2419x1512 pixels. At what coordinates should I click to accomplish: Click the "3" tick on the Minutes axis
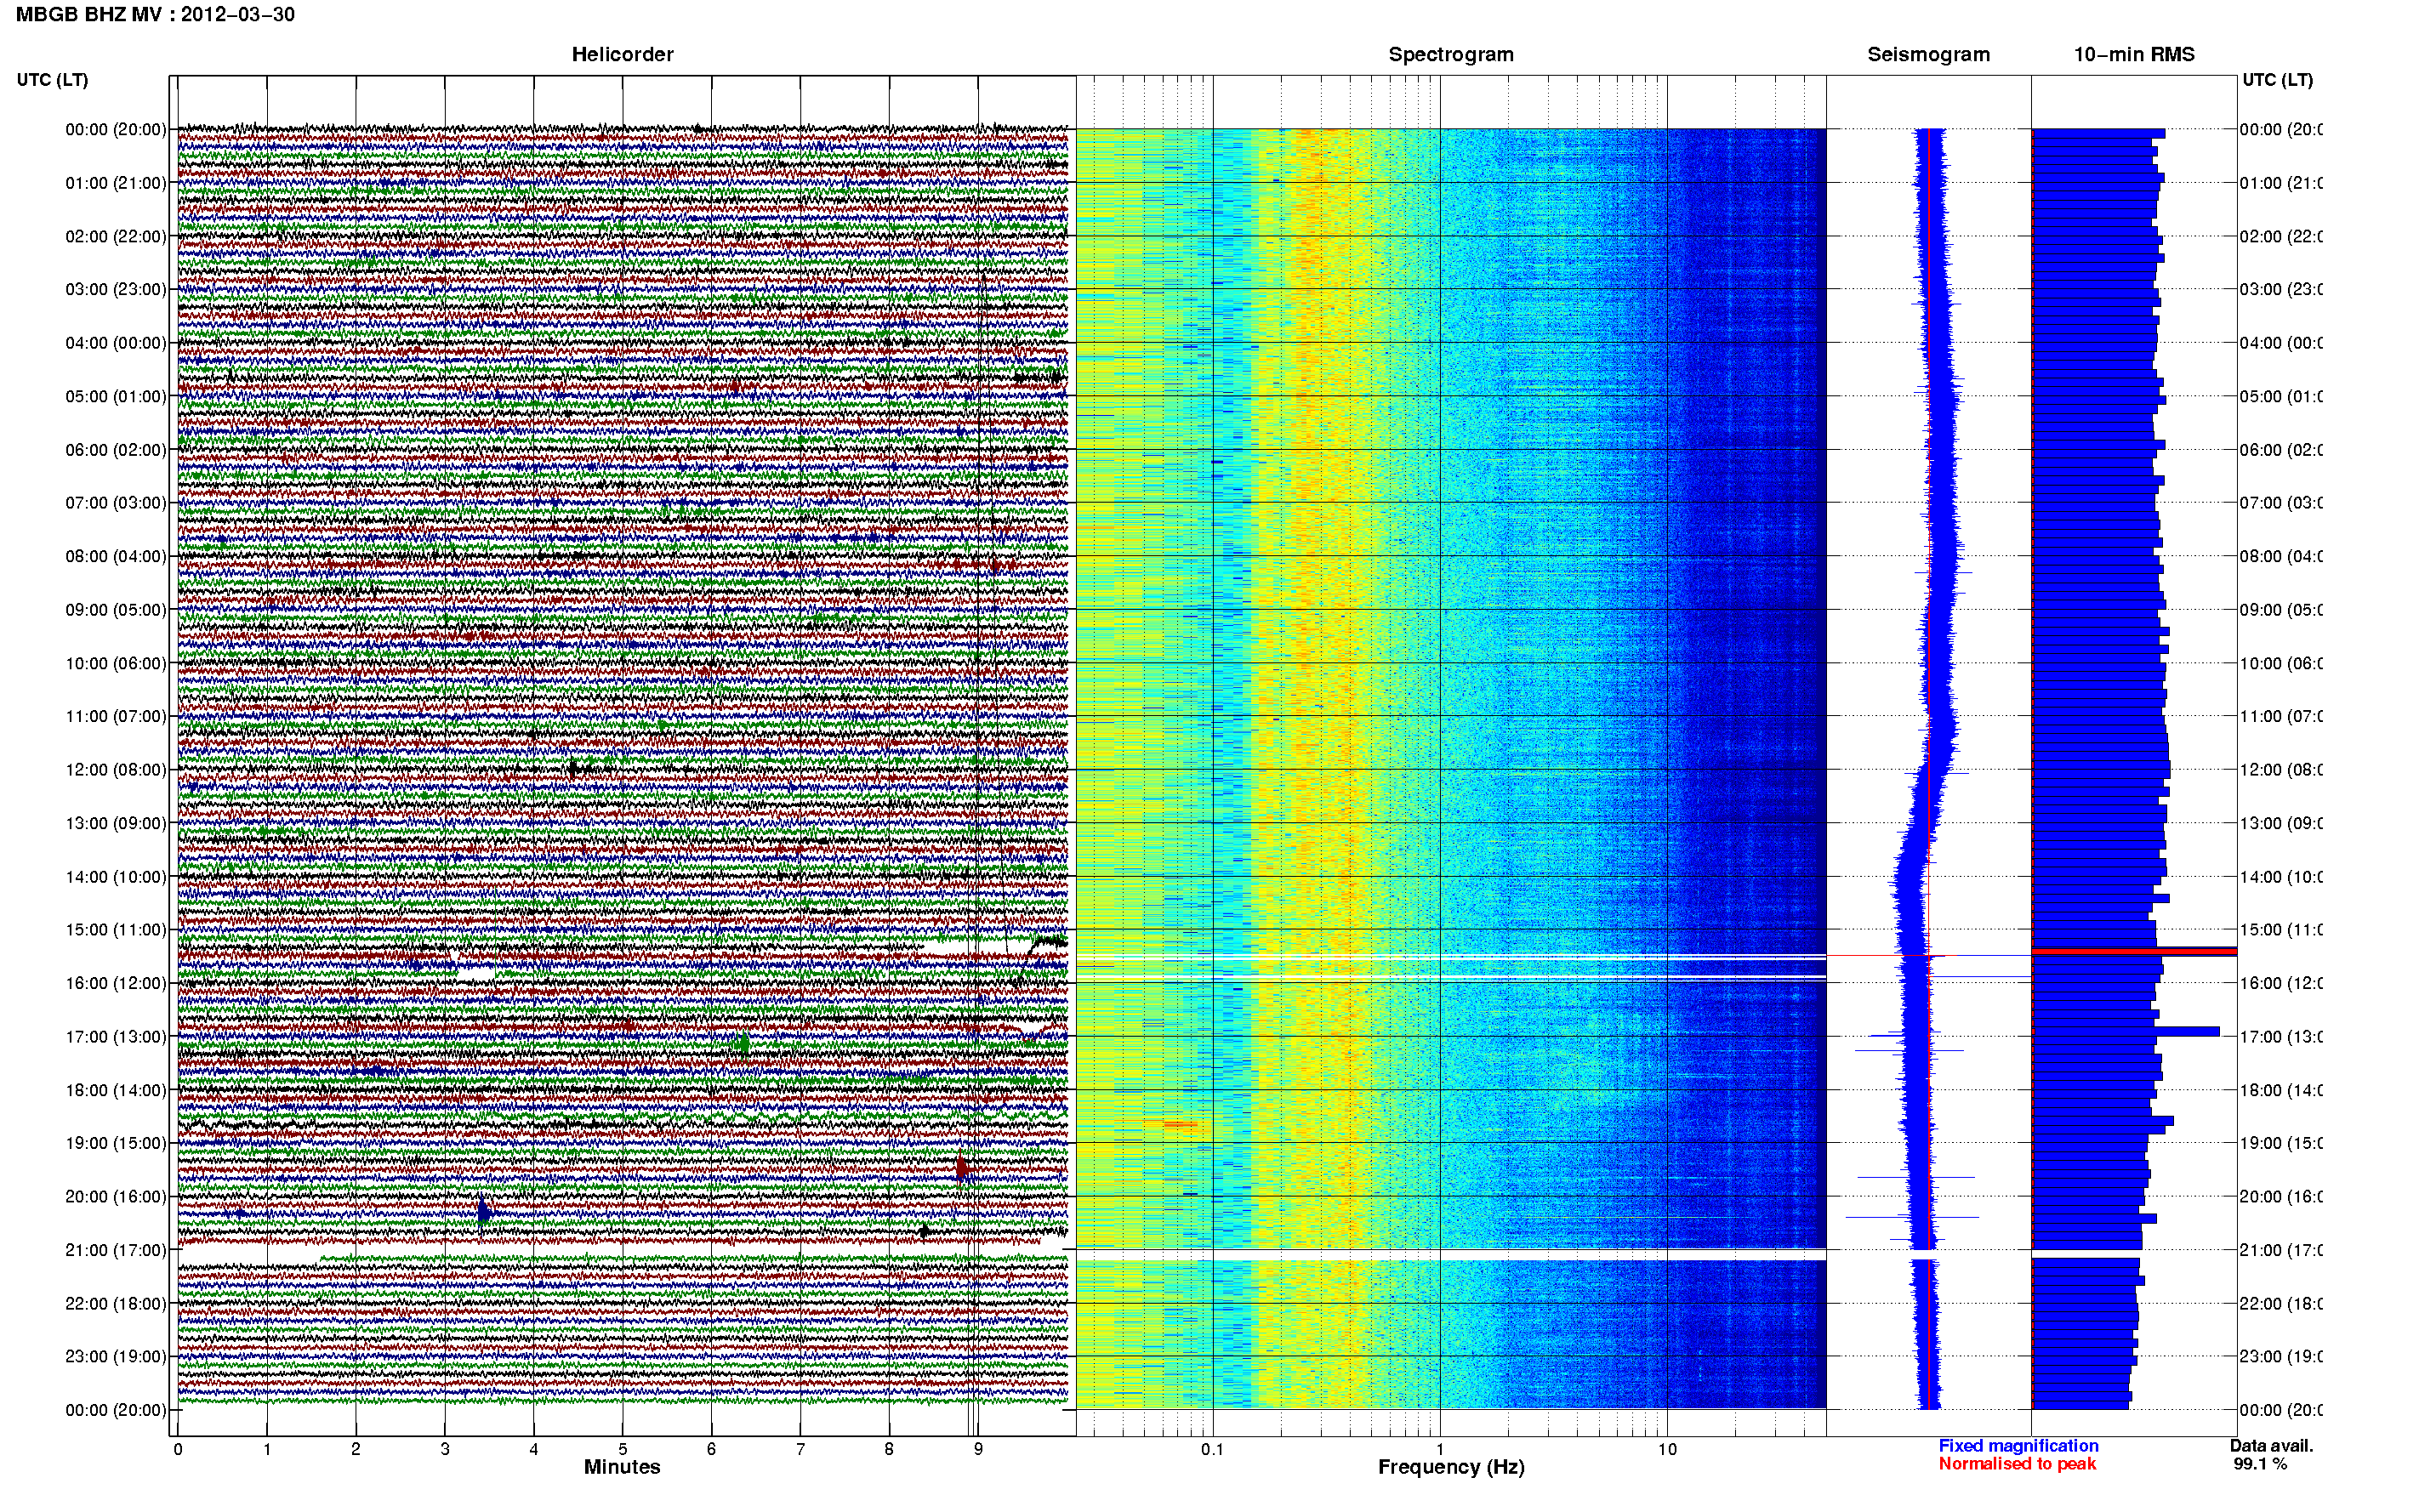point(444,1449)
